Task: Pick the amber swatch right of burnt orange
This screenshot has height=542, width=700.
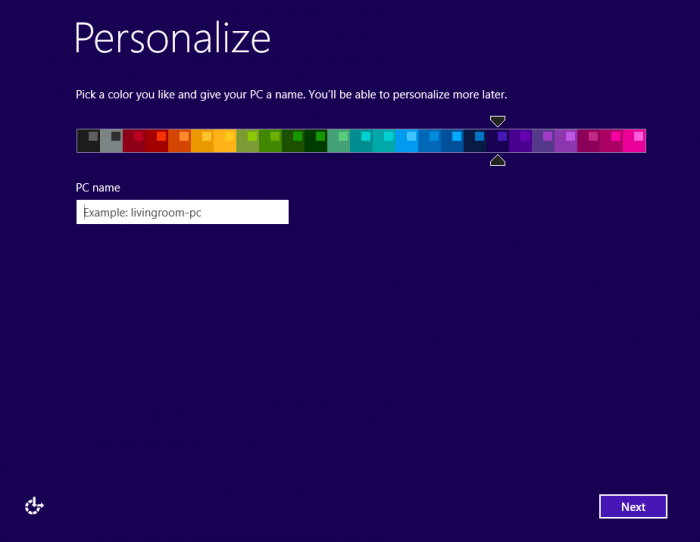Action: 202,141
